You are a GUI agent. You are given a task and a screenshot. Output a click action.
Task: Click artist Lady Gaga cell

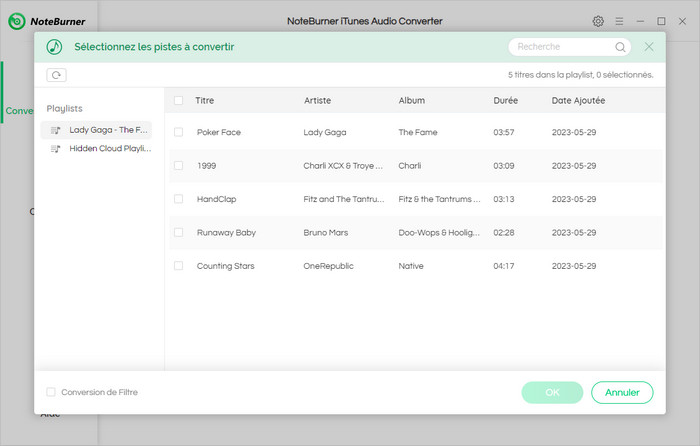pyautogui.click(x=325, y=132)
